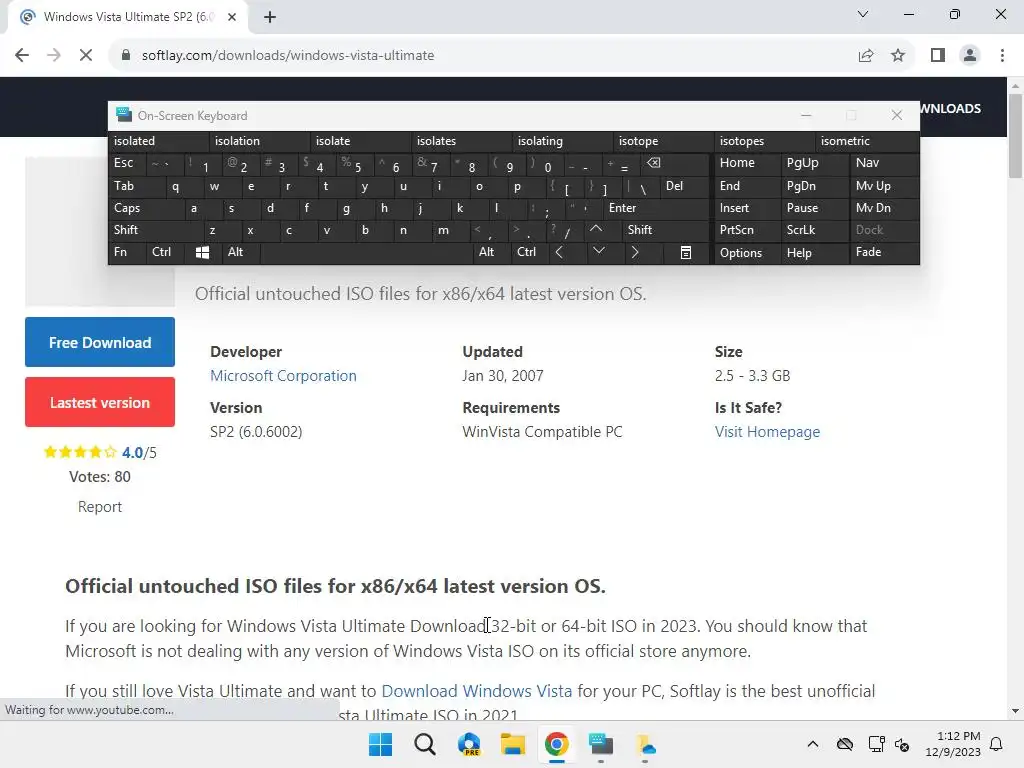Click the browser forward arrow
This screenshot has height=768, width=1024.
(x=54, y=56)
